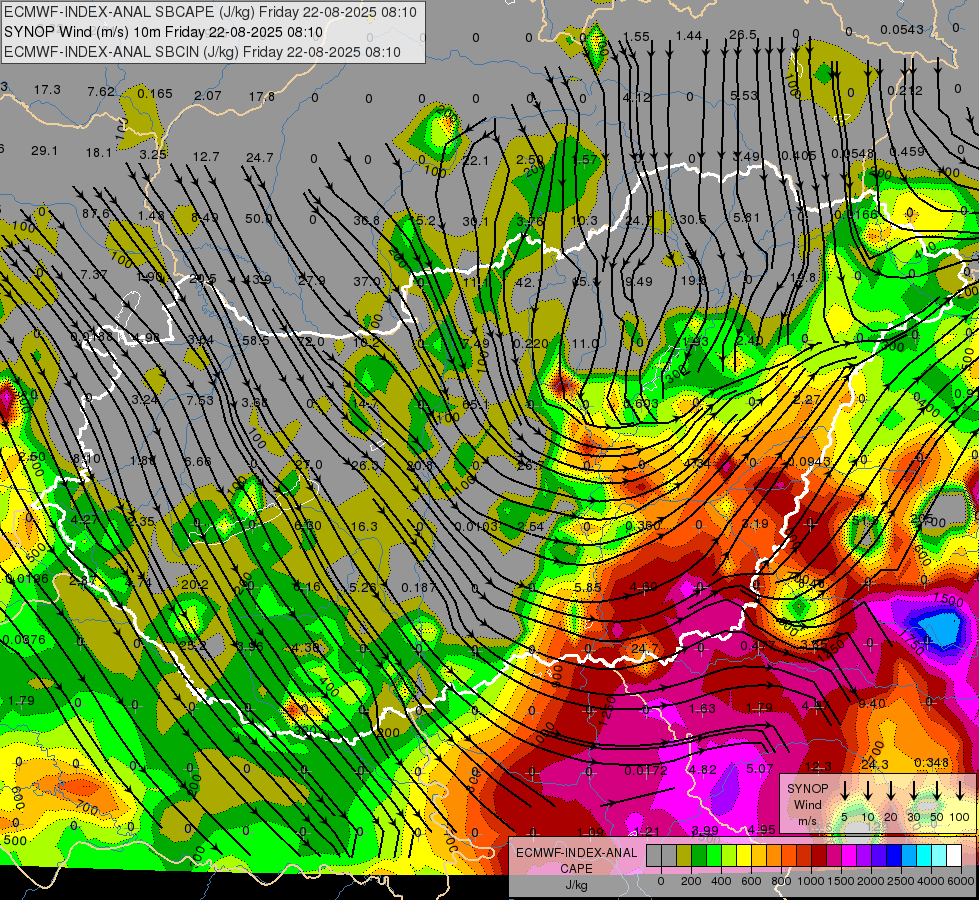Click the 9.40 value on map

(x=872, y=704)
